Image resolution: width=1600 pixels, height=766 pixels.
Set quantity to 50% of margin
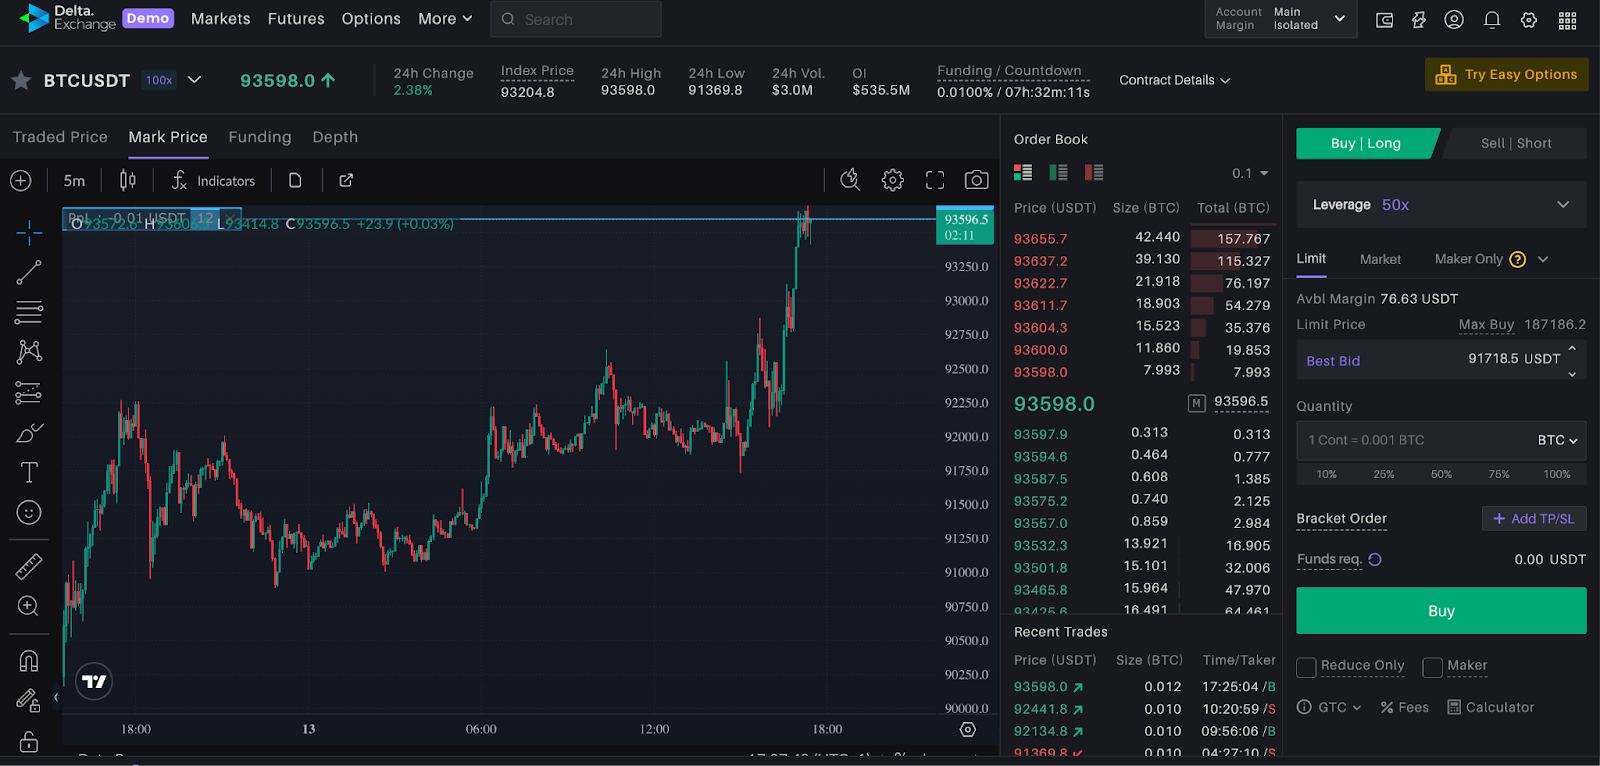click(x=1441, y=474)
